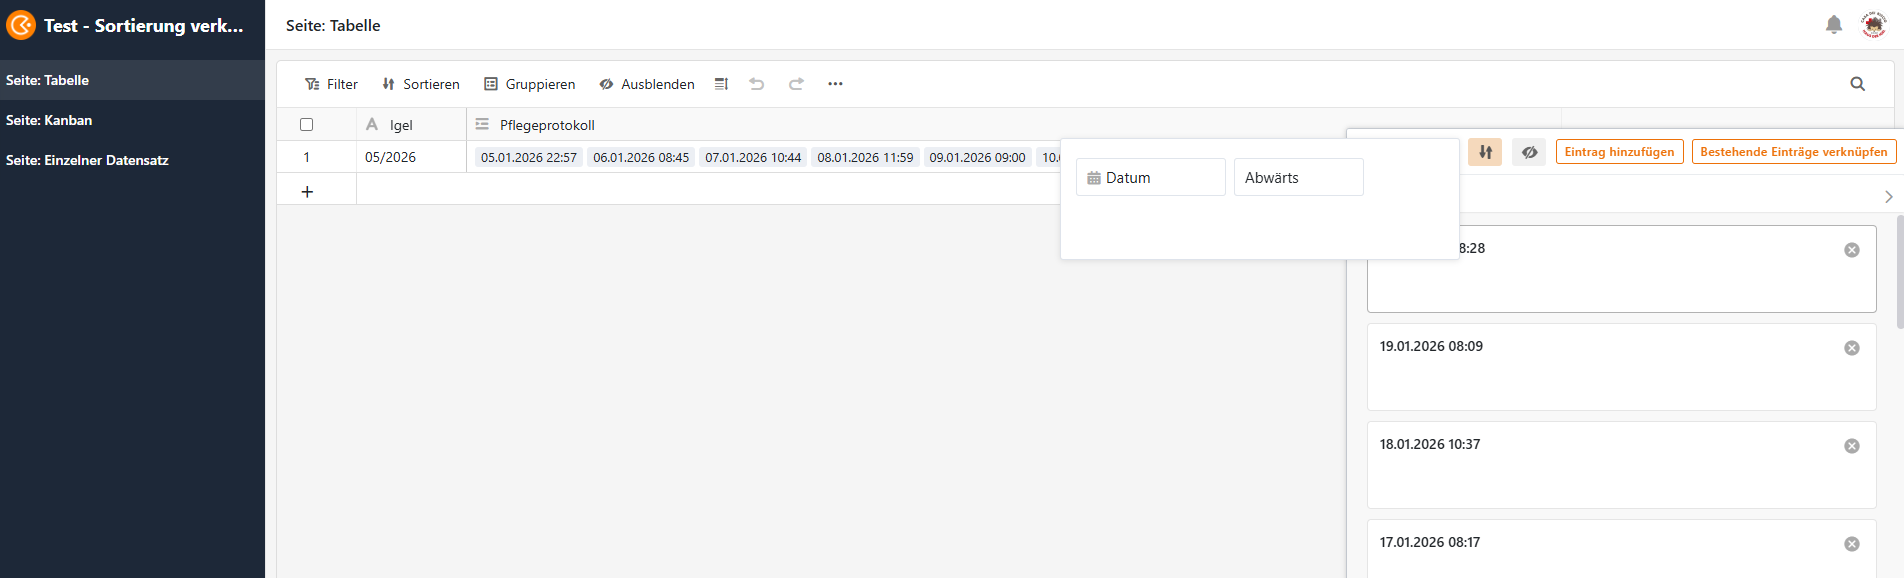Open Seite: Einzelner Datensatz page

(87, 160)
